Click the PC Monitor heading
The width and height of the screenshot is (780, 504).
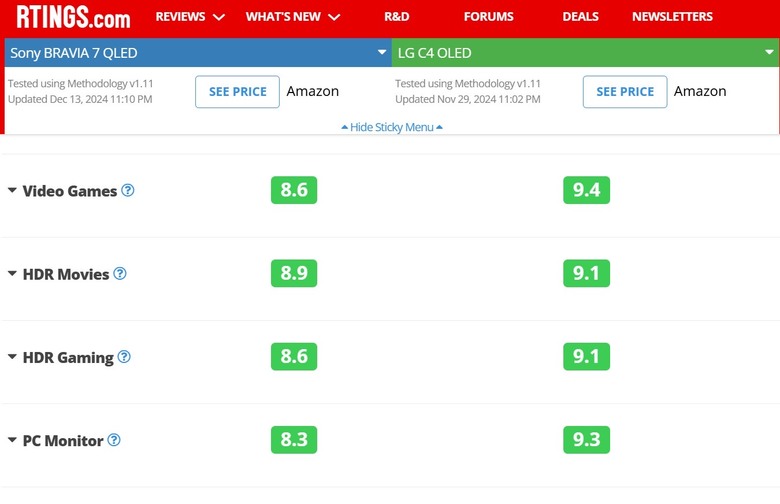click(x=63, y=441)
